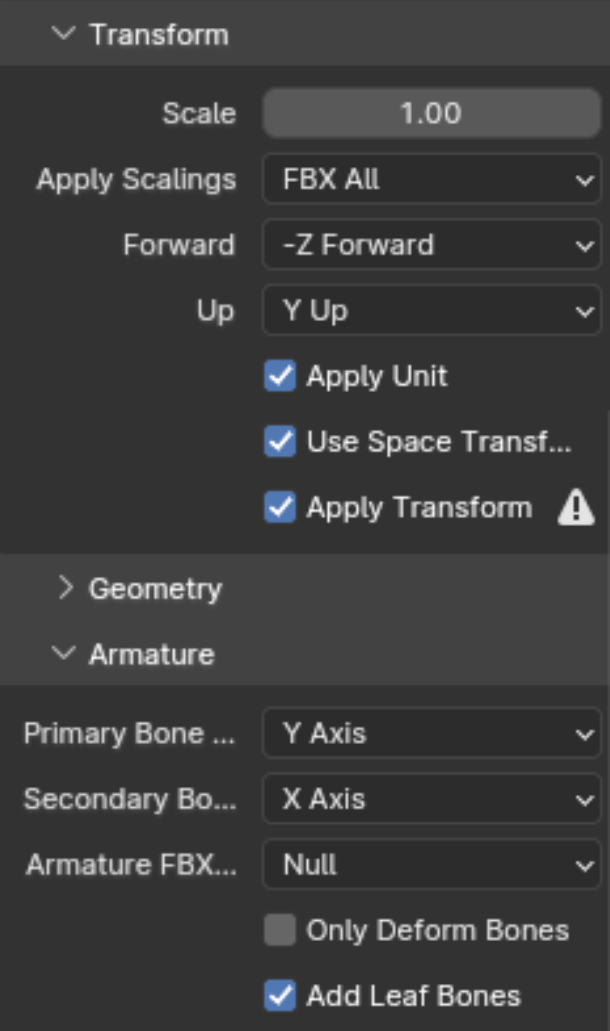Open the Armature FBX Null dropdown
610x1031 pixels.
(x=432, y=864)
